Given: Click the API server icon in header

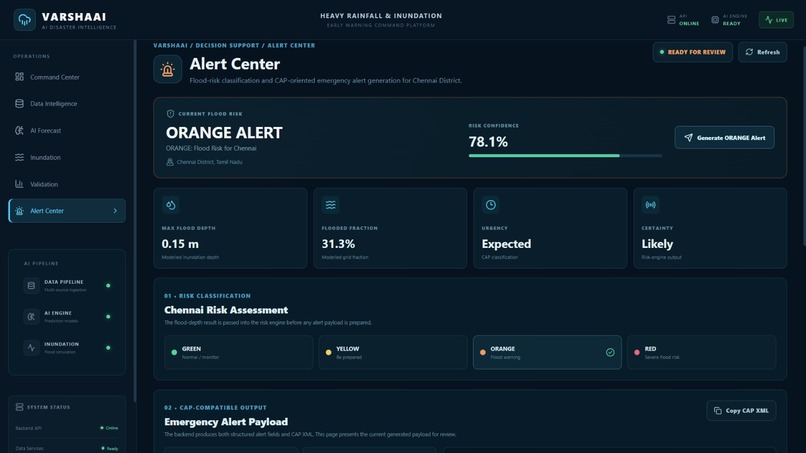Looking at the screenshot, I should point(671,20).
